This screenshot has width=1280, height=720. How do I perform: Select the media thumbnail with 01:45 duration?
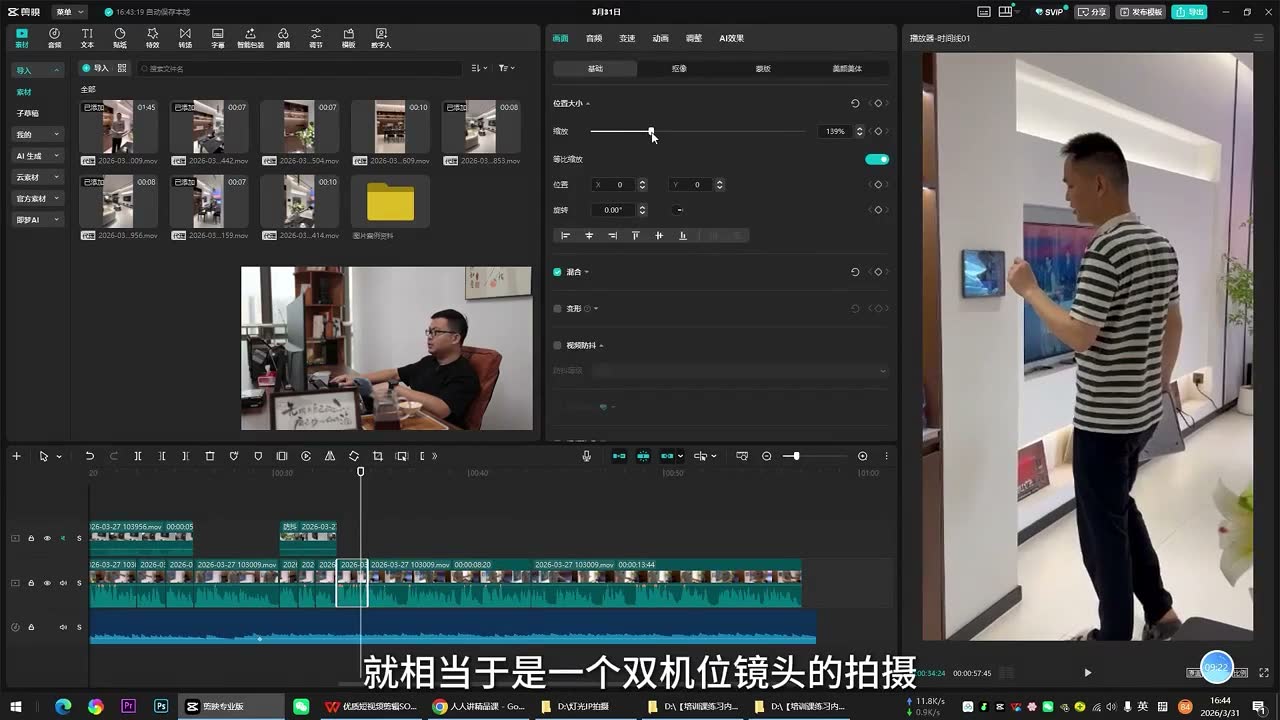click(118, 127)
